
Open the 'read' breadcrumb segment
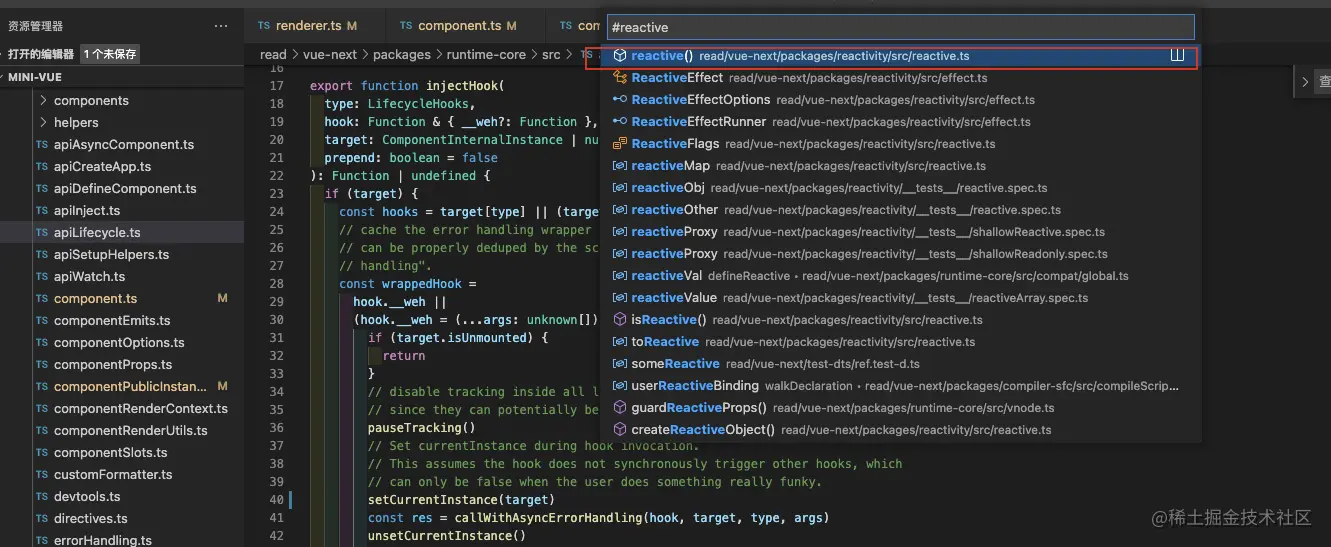[x=273, y=55]
